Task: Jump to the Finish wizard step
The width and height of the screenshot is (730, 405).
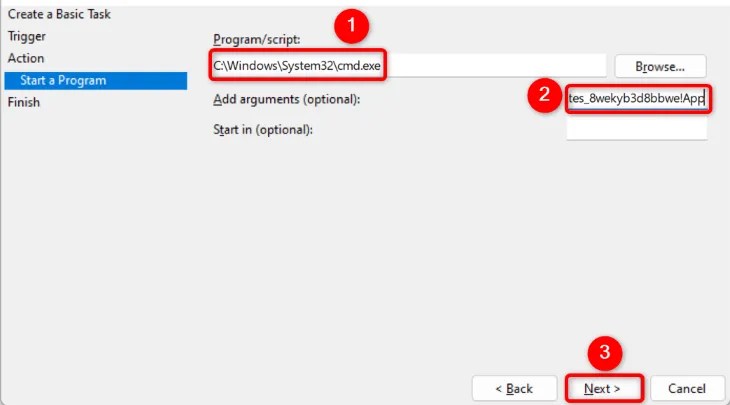Action: pos(24,102)
